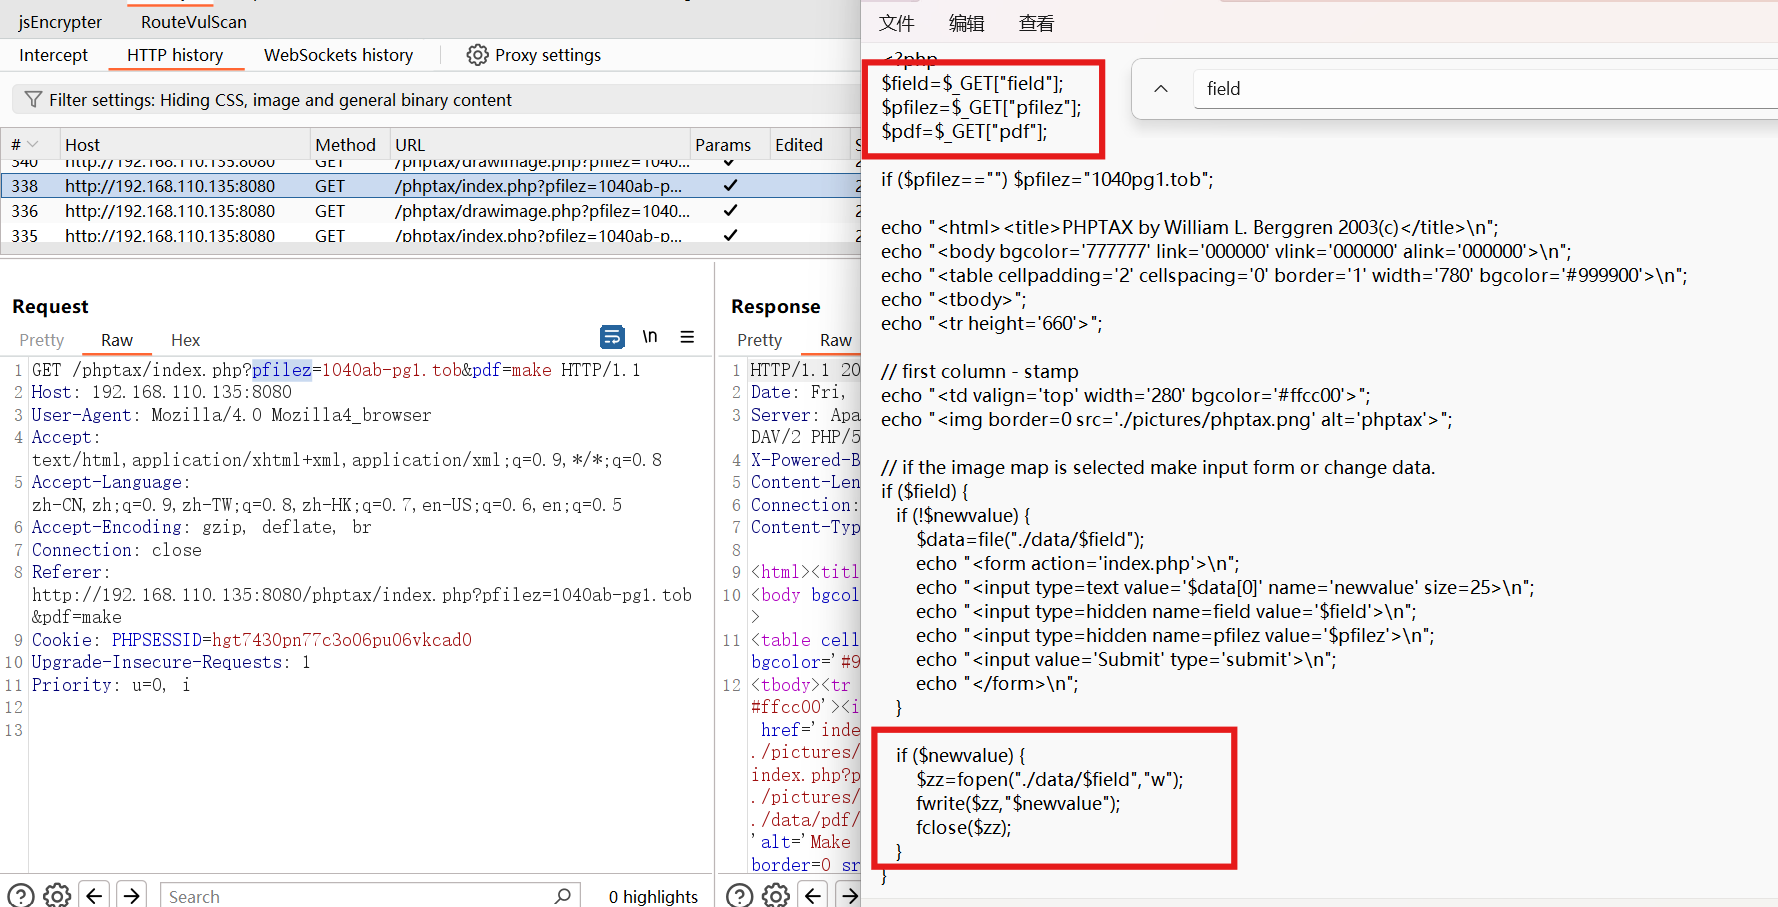1778x907 pixels.
Task: Open Proxy settings gear icon
Action: click(477, 55)
